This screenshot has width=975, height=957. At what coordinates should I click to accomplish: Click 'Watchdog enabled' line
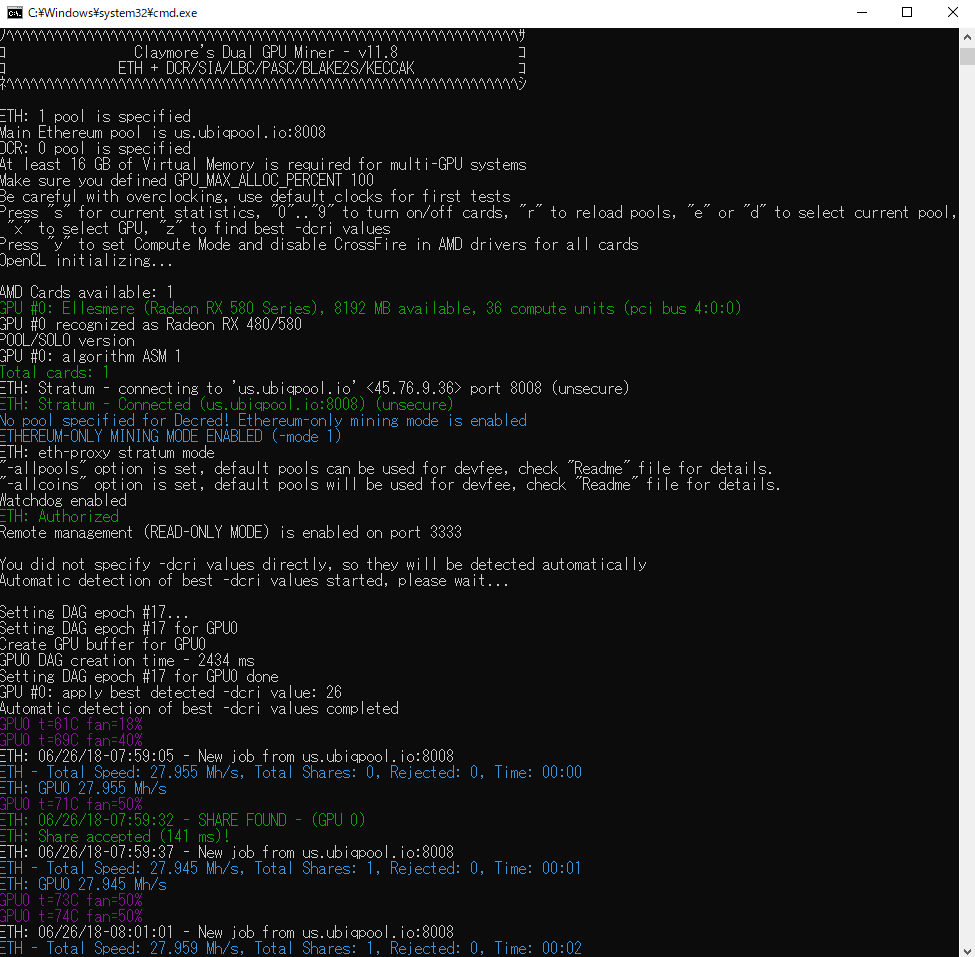[x=63, y=501]
